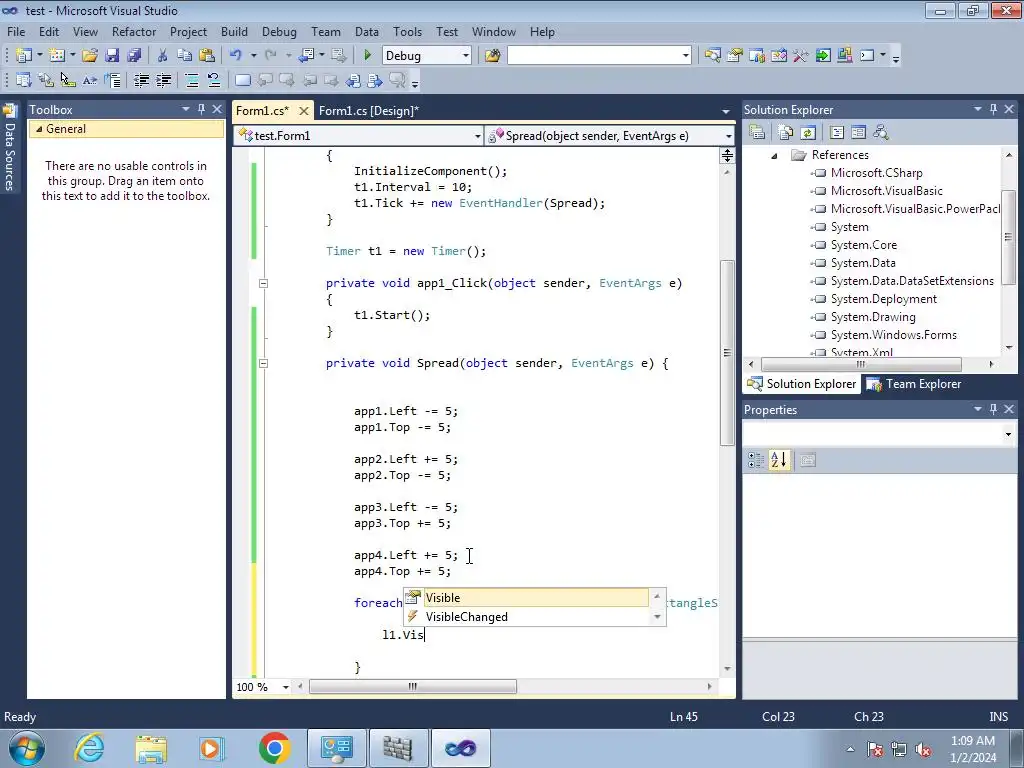Switch to the Team Explorer tab
The width and height of the screenshot is (1024, 768).
coord(914,384)
